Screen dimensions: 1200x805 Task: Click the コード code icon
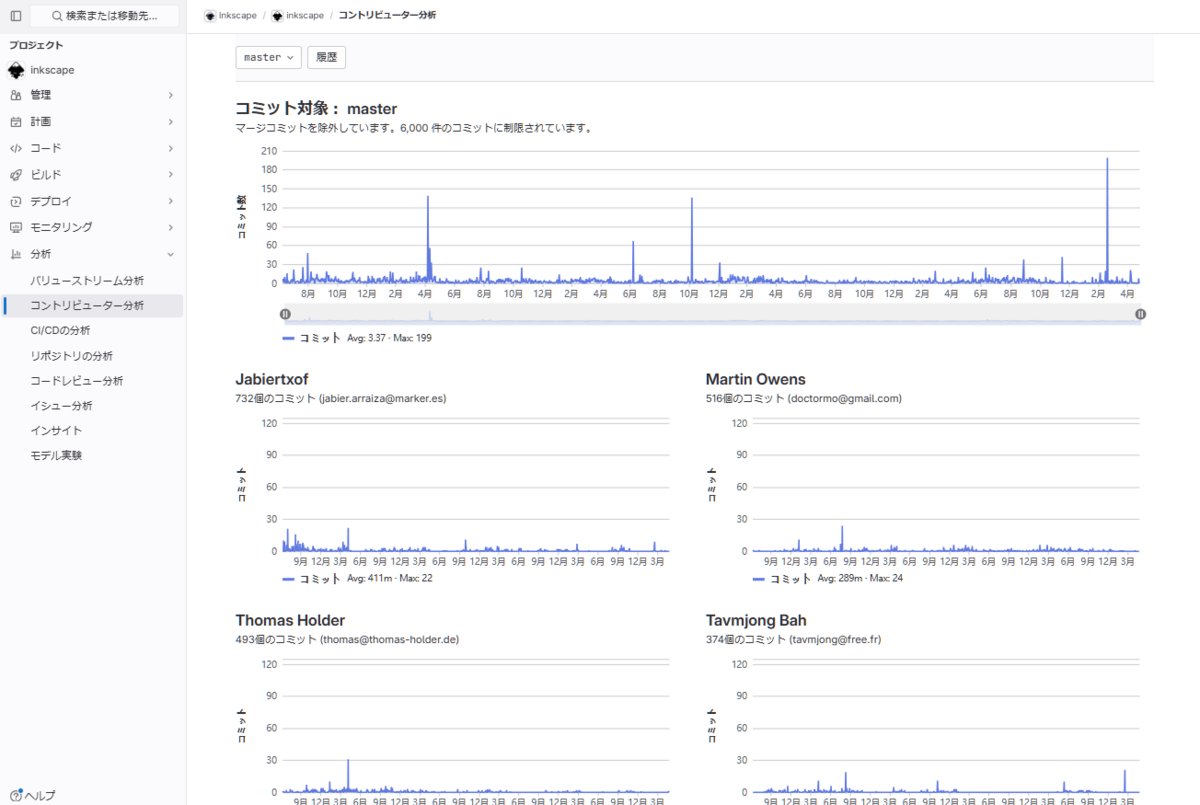pos(15,148)
